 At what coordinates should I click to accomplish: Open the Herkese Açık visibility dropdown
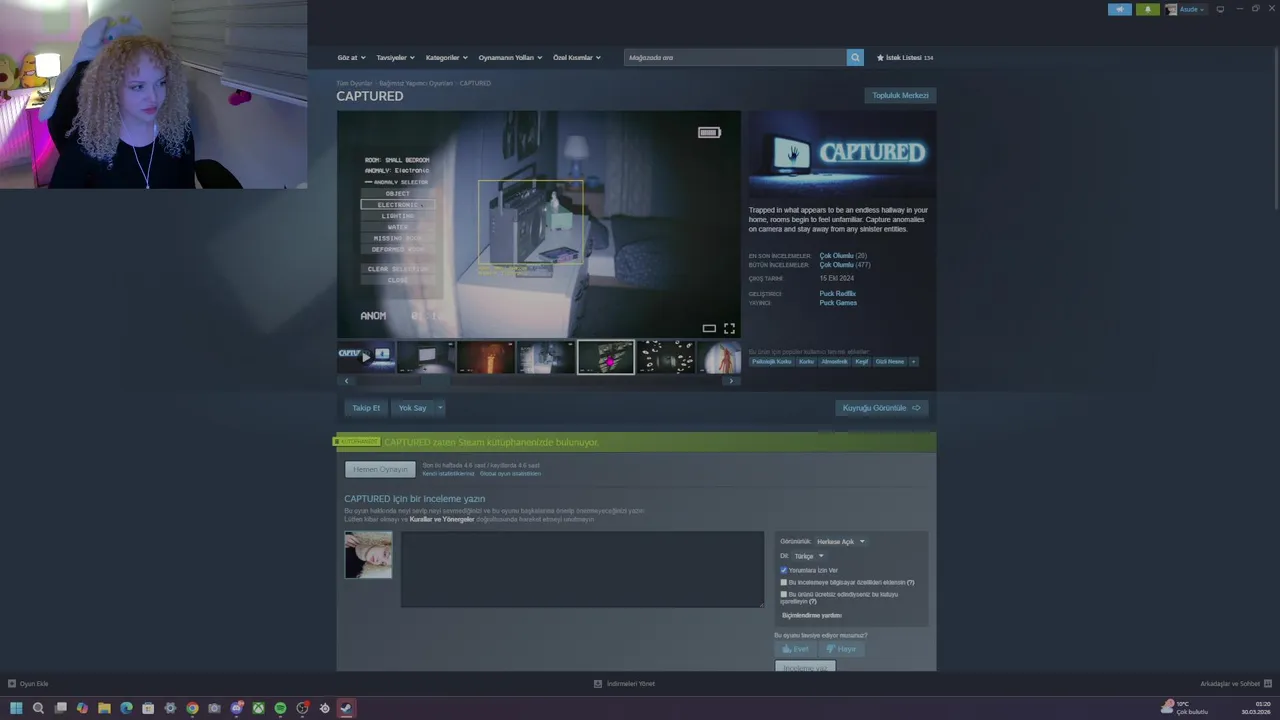click(840, 542)
